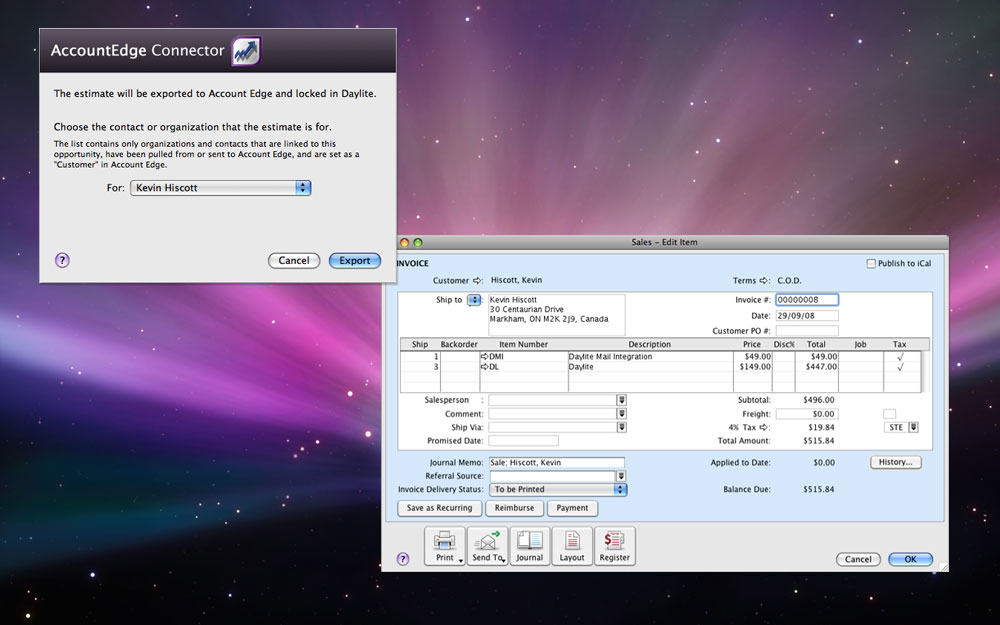Click the Date field
This screenshot has height=625, width=1000.
[x=807, y=316]
